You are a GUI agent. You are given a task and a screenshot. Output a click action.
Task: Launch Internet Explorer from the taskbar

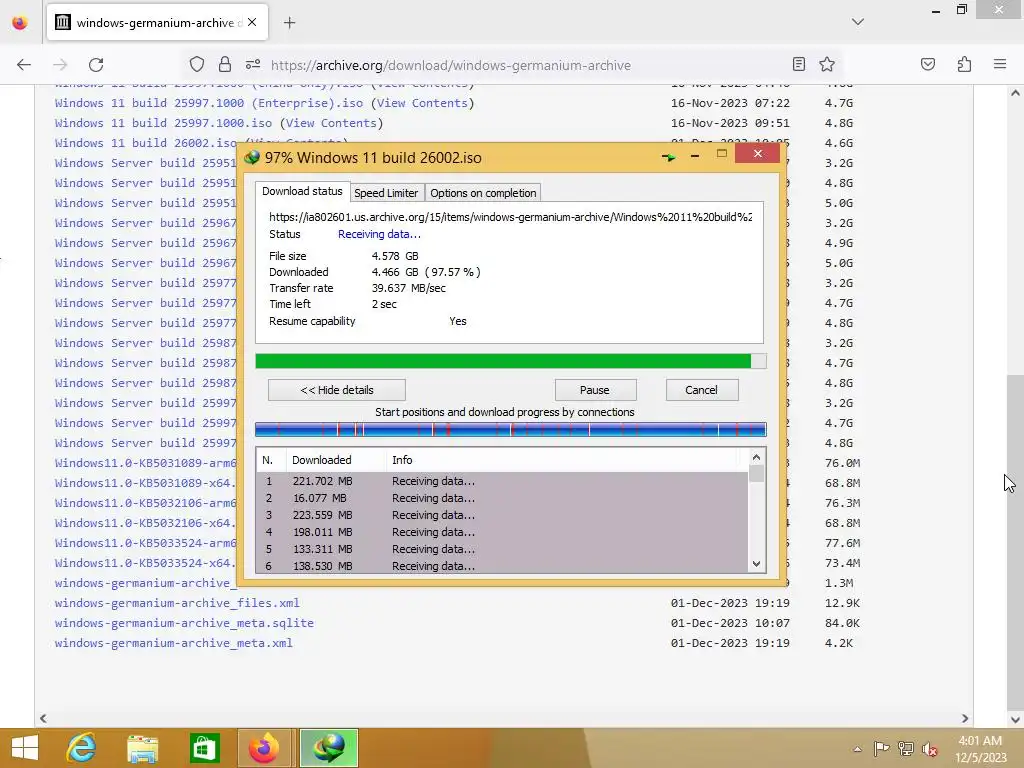click(x=82, y=748)
